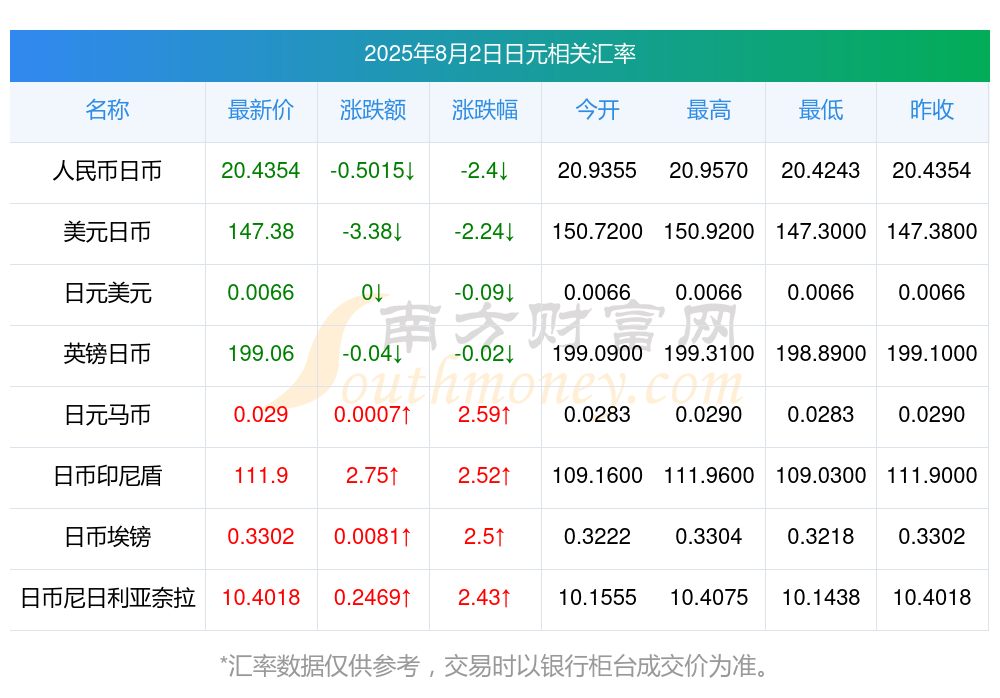Click the 10.1555 opening value

tap(597, 597)
